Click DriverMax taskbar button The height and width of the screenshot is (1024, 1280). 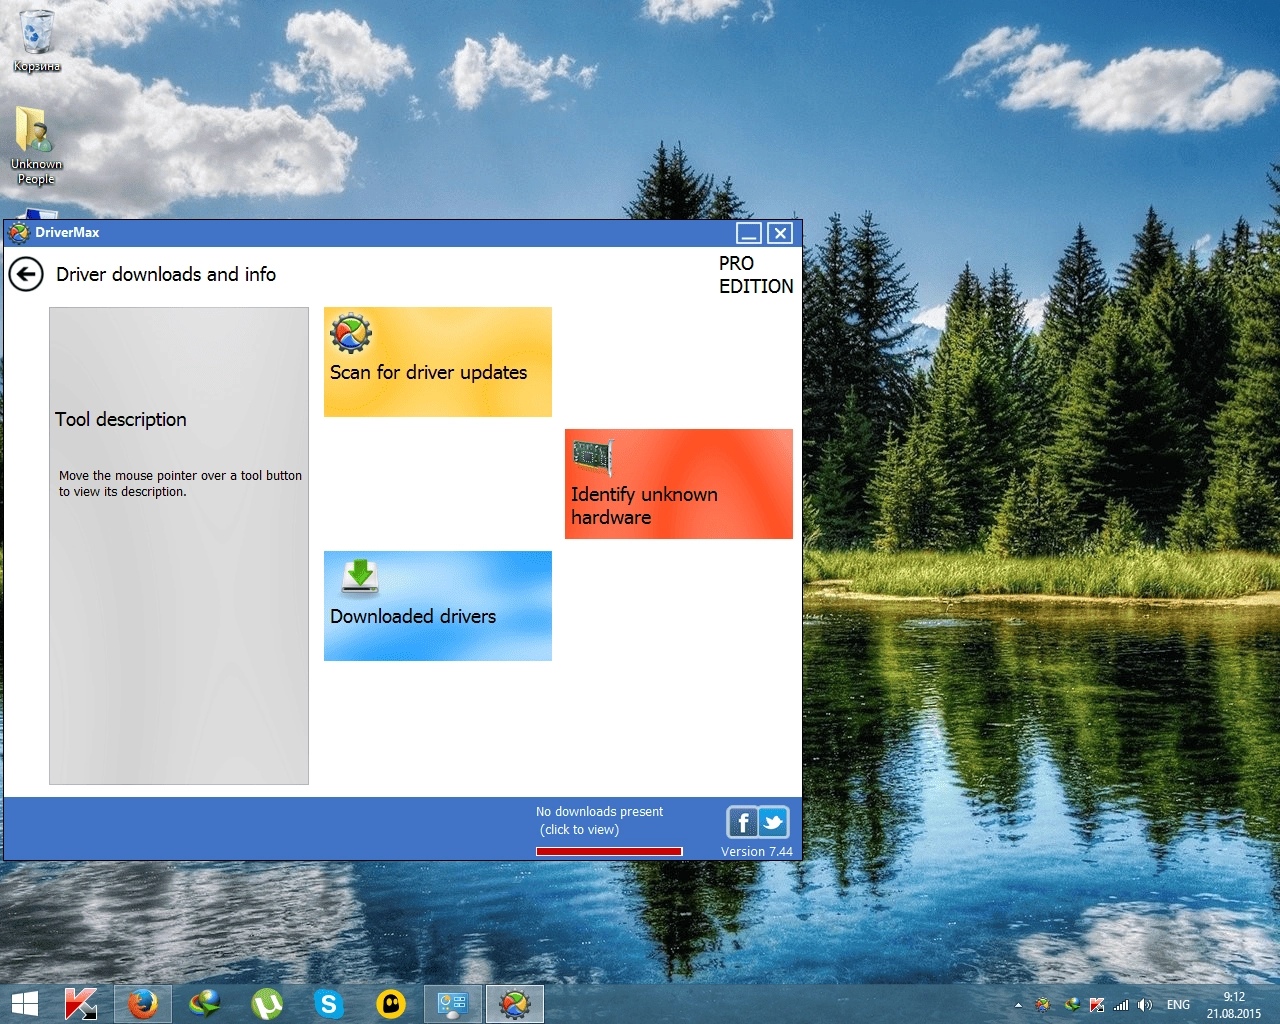515,1004
